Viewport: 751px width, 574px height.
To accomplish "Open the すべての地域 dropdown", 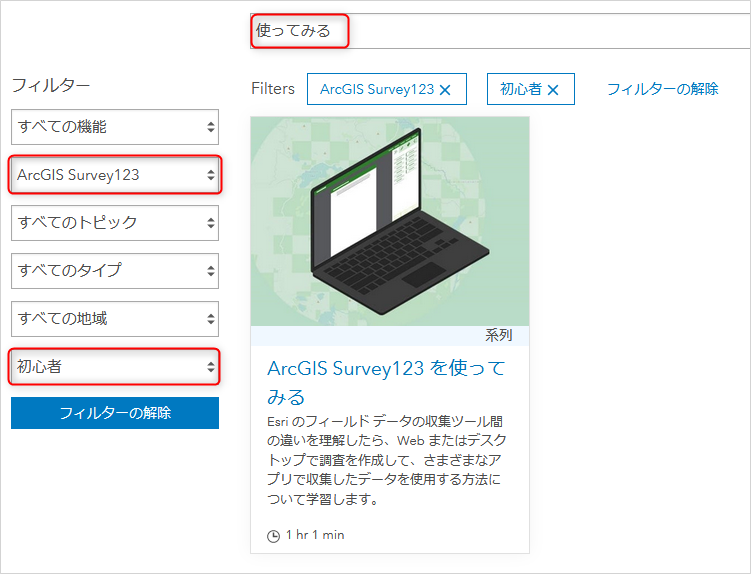I will 115,319.
